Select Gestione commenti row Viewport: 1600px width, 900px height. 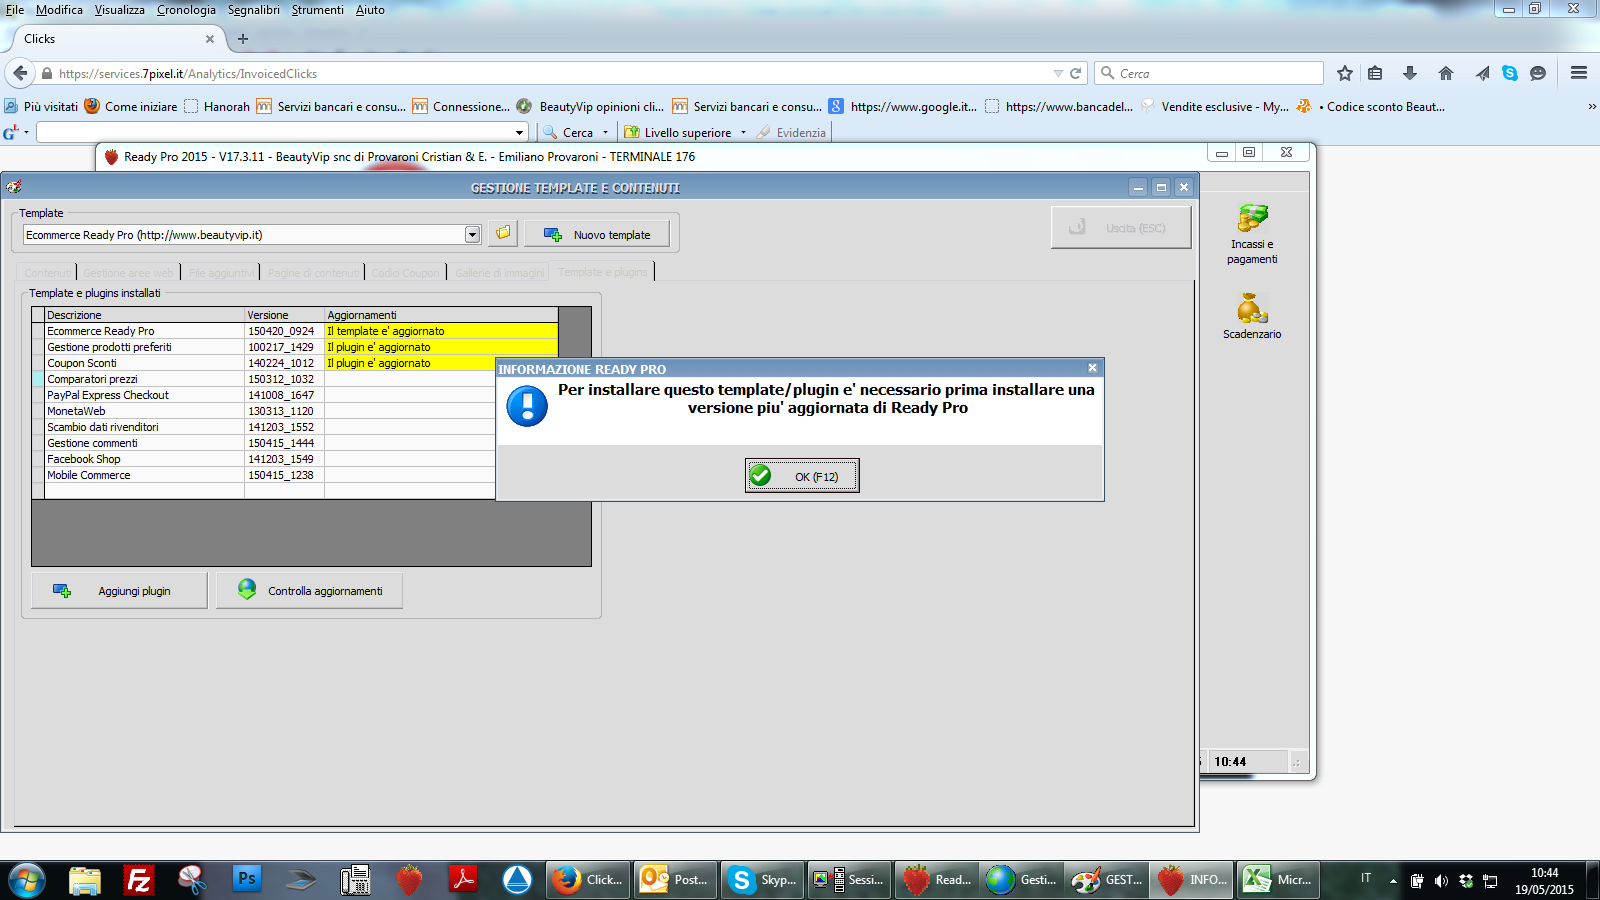(265, 443)
